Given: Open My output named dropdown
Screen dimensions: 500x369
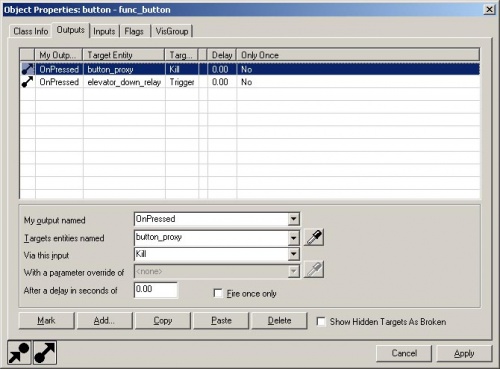Looking at the screenshot, I should [293, 219].
